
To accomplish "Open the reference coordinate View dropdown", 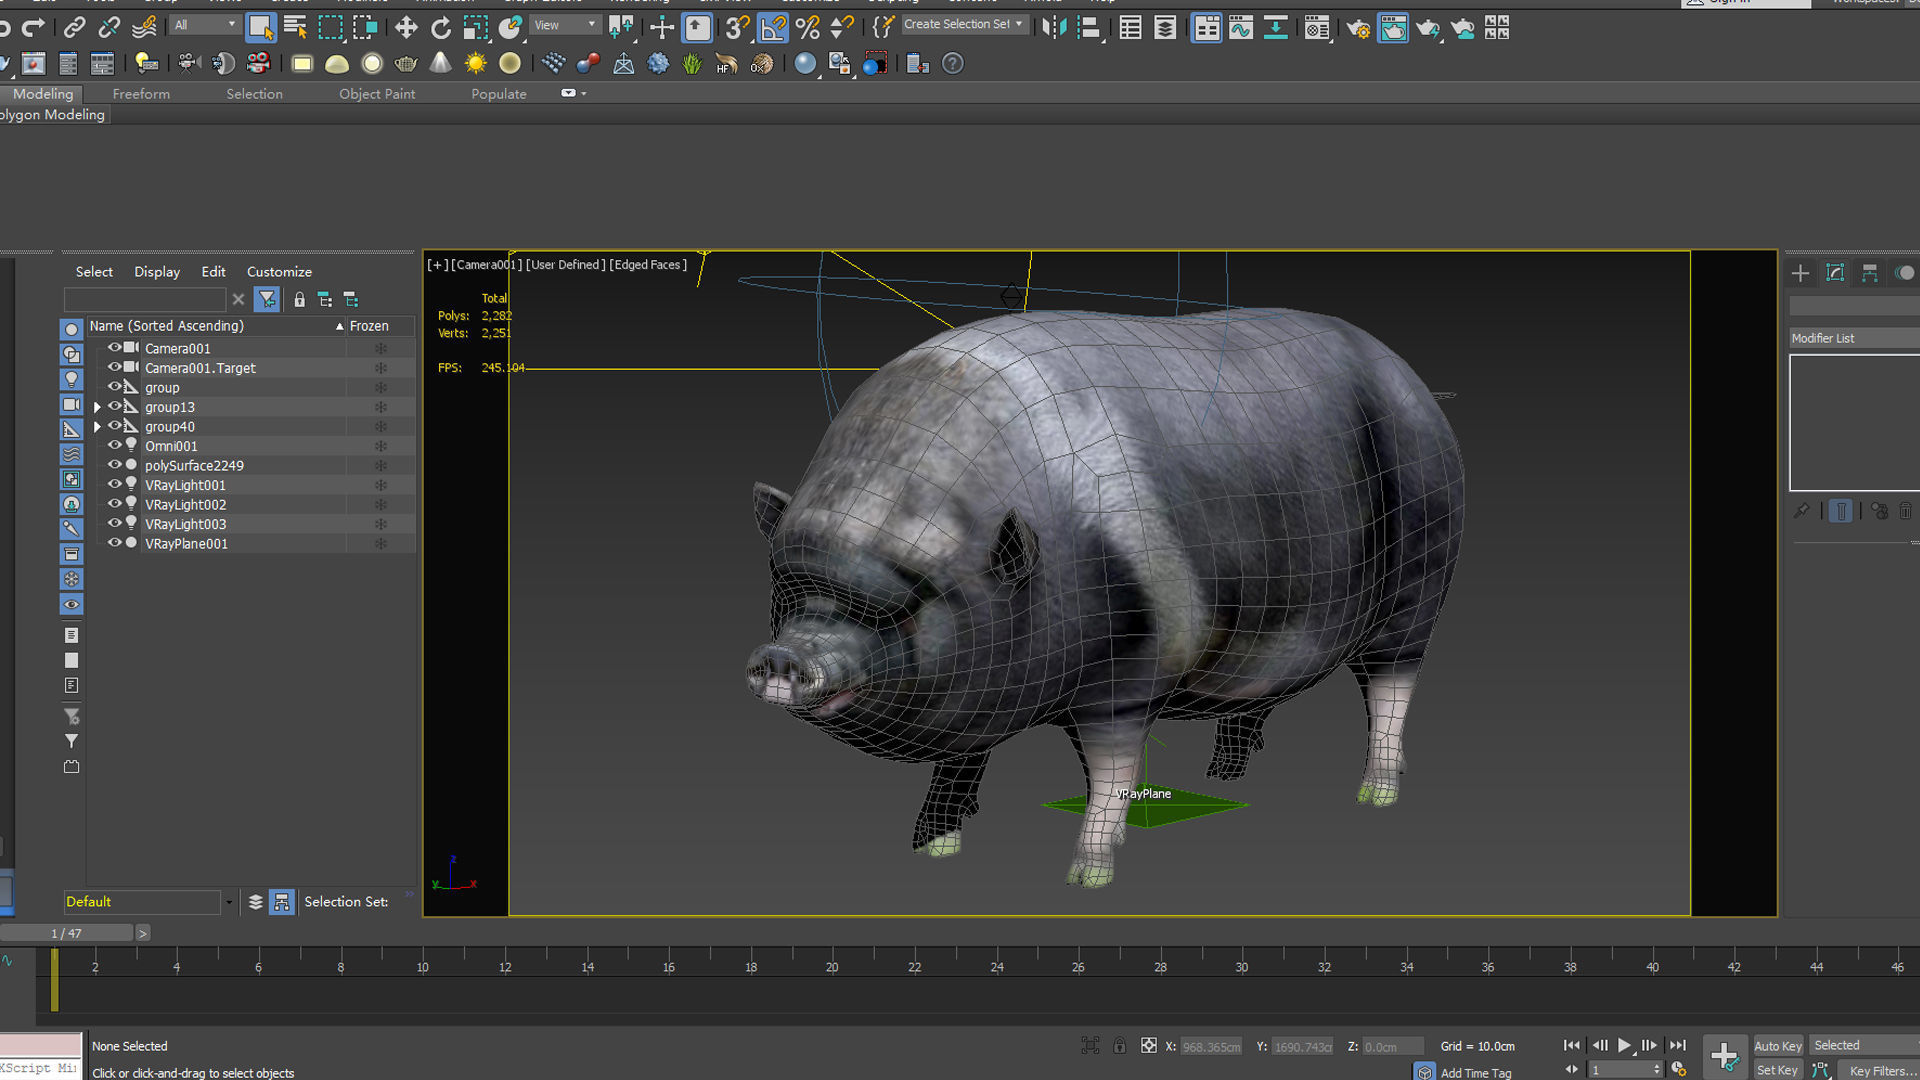I will click(565, 25).
